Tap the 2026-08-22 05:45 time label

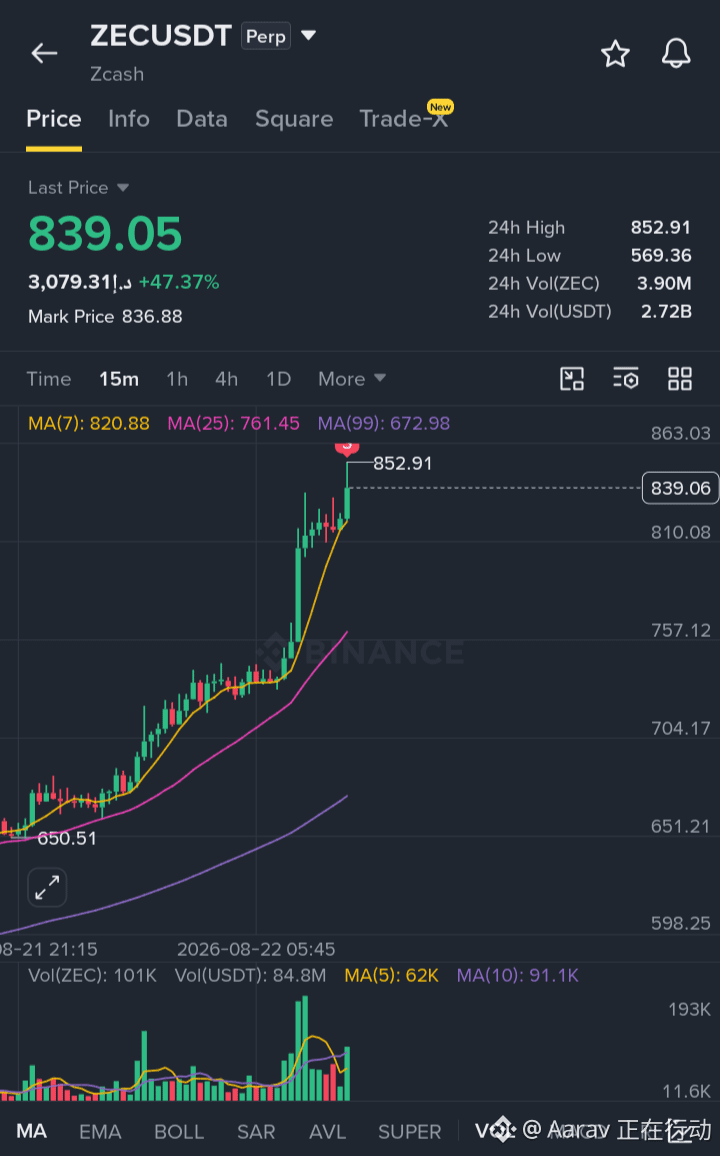tap(256, 949)
